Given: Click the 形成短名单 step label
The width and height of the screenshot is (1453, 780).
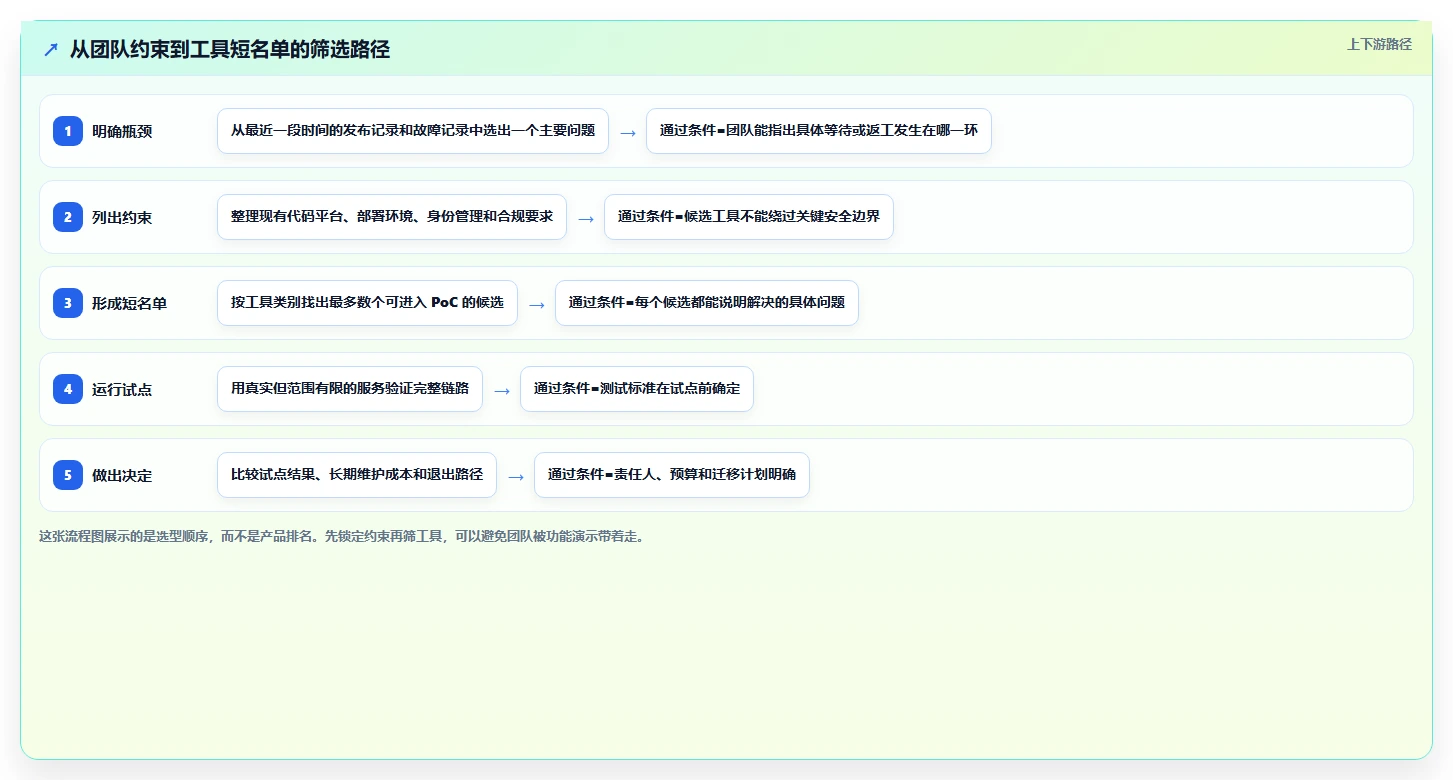Looking at the screenshot, I should [x=129, y=303].
